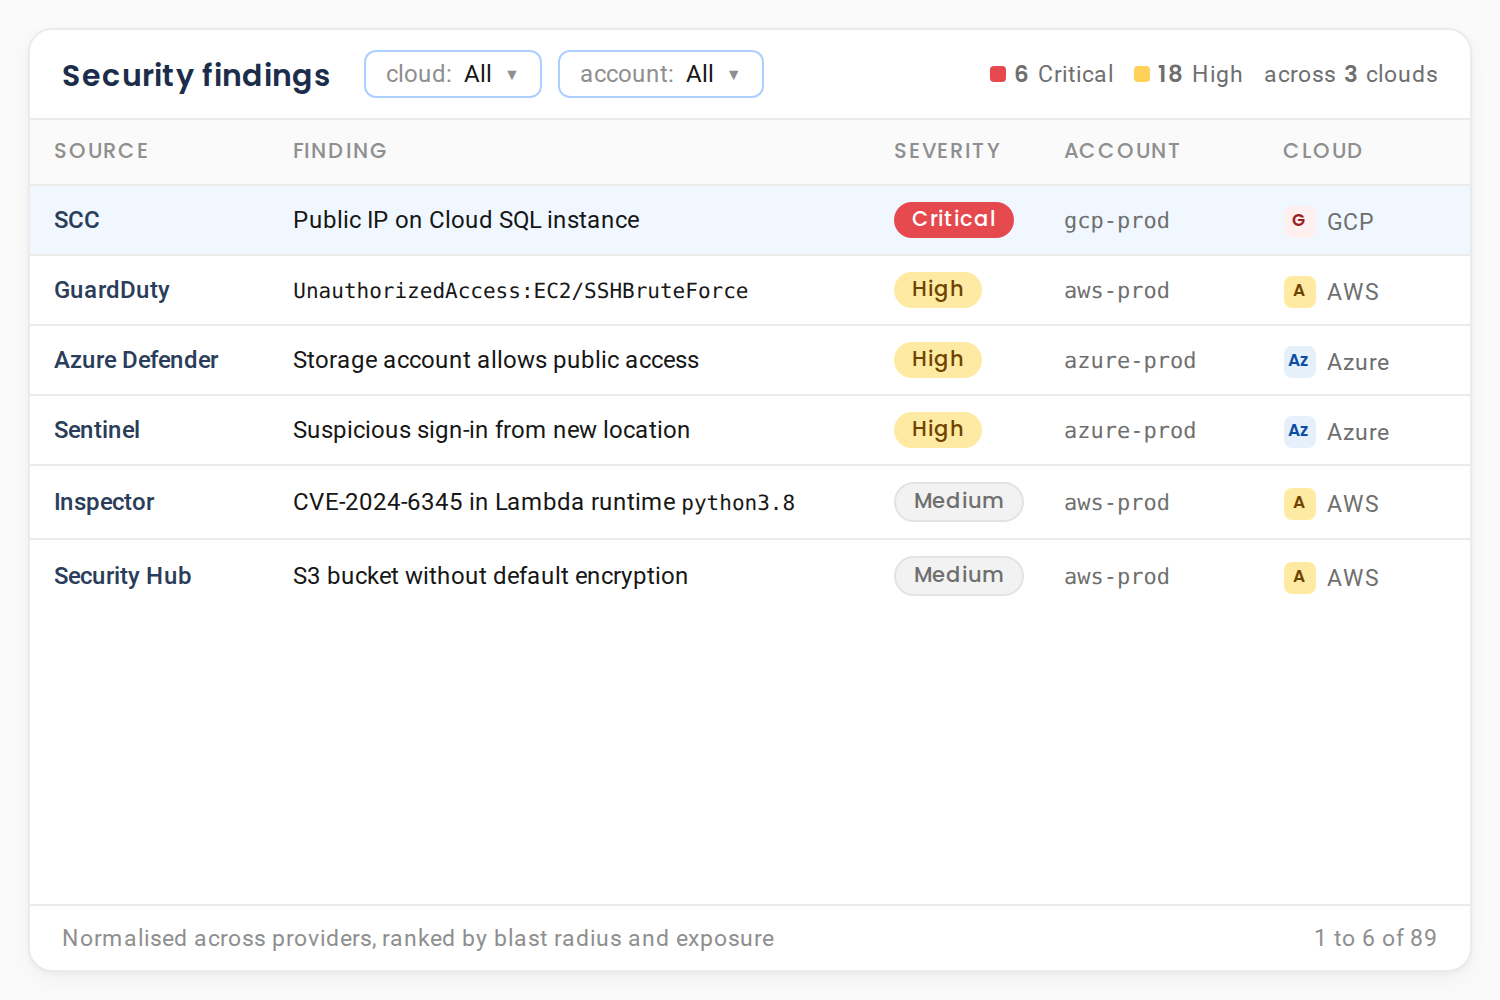Image resolution: width=1500 pixels, height=1000 pixels.
Task: Click Medium badge in Security Hub row
Action: (959, 575)
